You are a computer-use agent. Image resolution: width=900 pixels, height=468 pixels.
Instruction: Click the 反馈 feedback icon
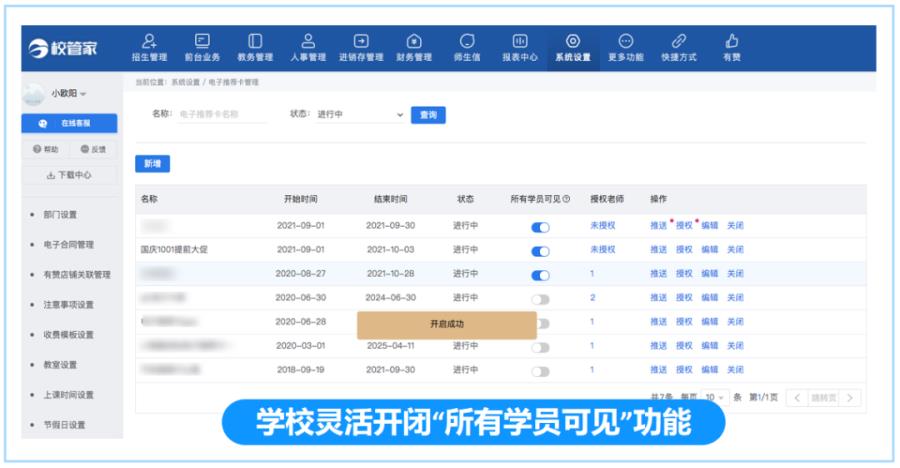coord(84,149)
